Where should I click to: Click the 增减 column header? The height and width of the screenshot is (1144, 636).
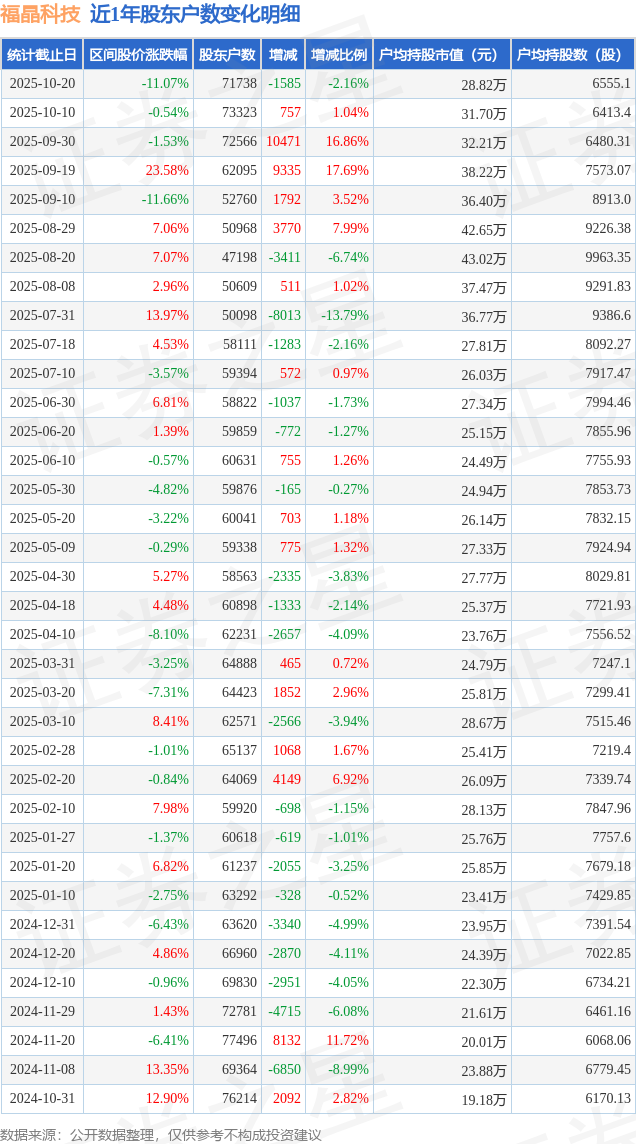[x=283, y=55]
